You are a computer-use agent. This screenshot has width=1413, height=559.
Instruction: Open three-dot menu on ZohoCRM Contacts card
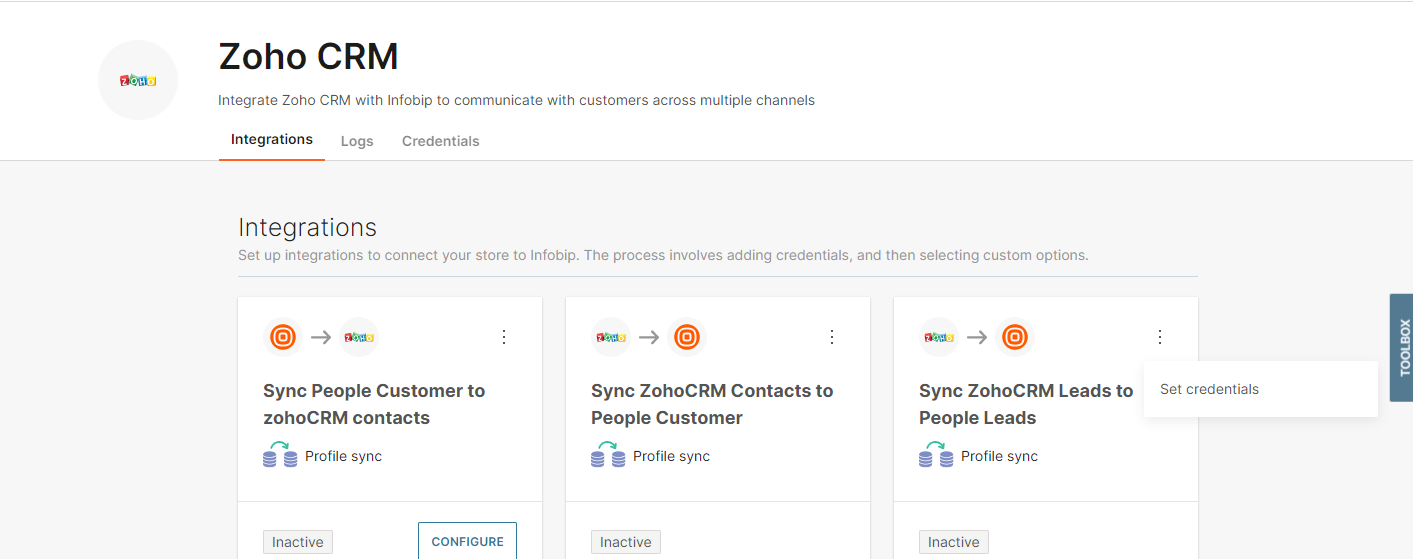tap(832, 337)
